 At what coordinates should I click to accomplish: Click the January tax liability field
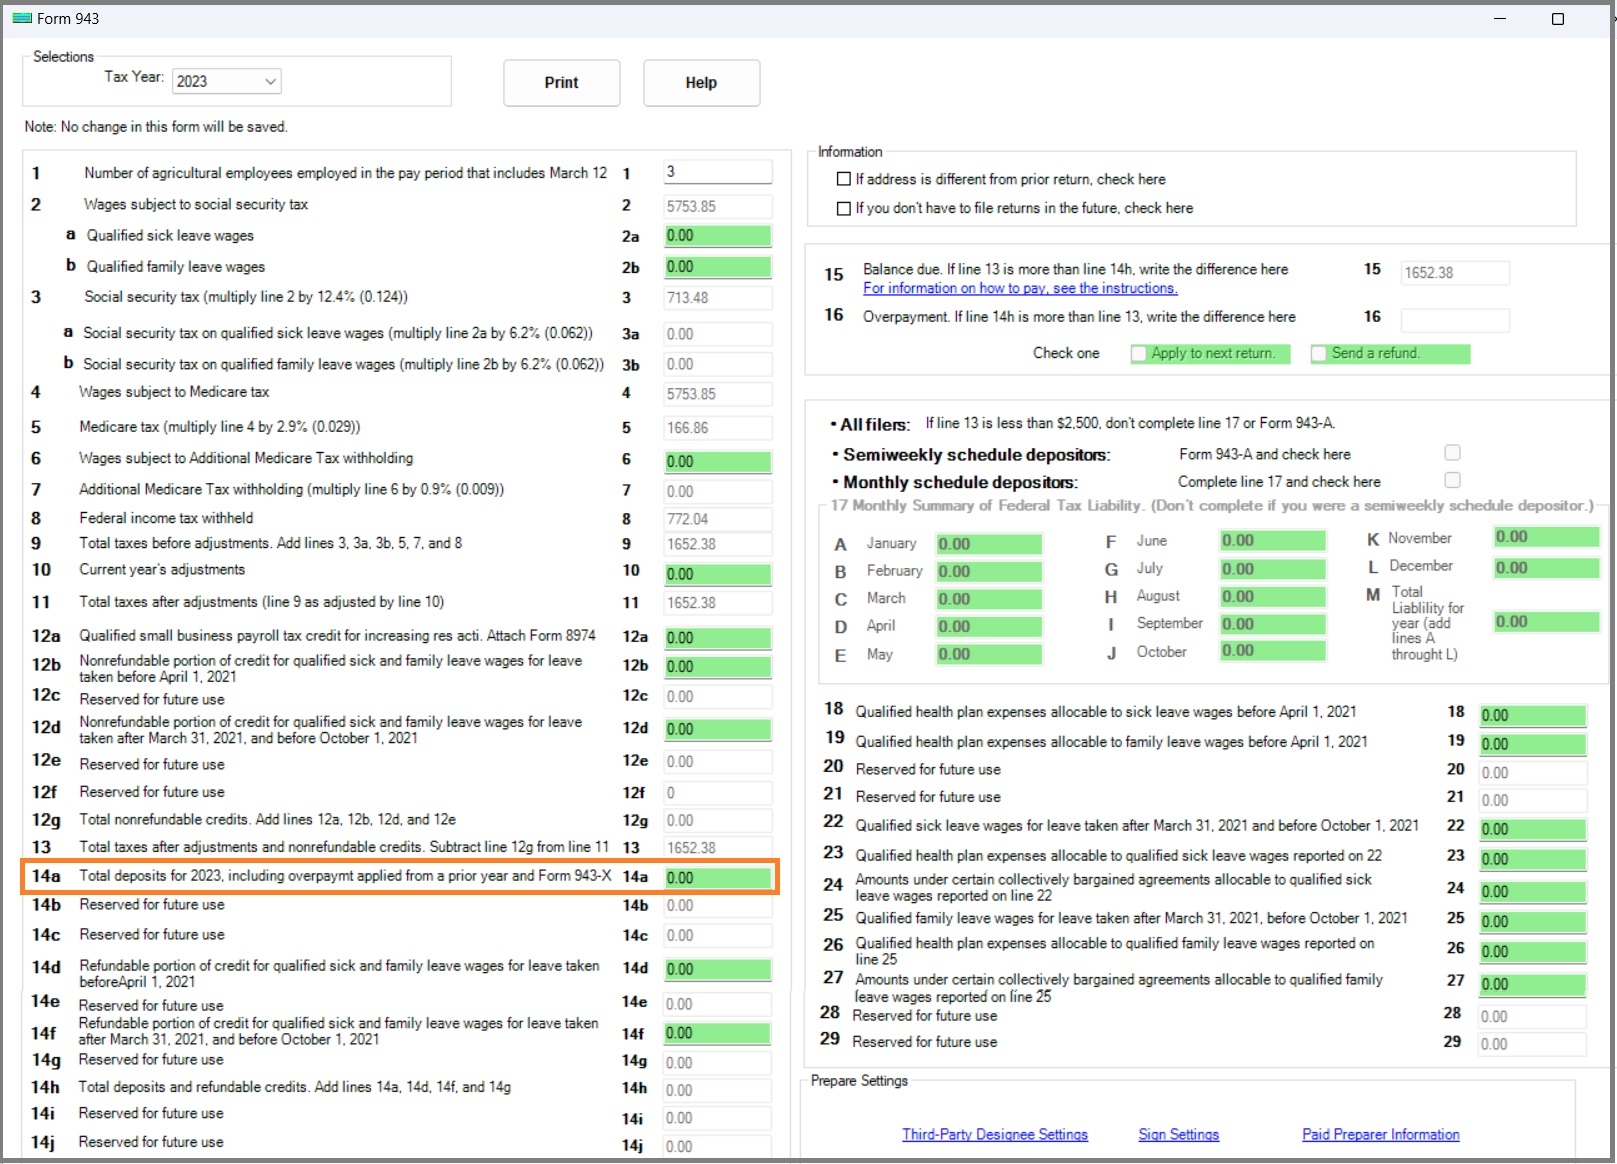click(987, 543)
